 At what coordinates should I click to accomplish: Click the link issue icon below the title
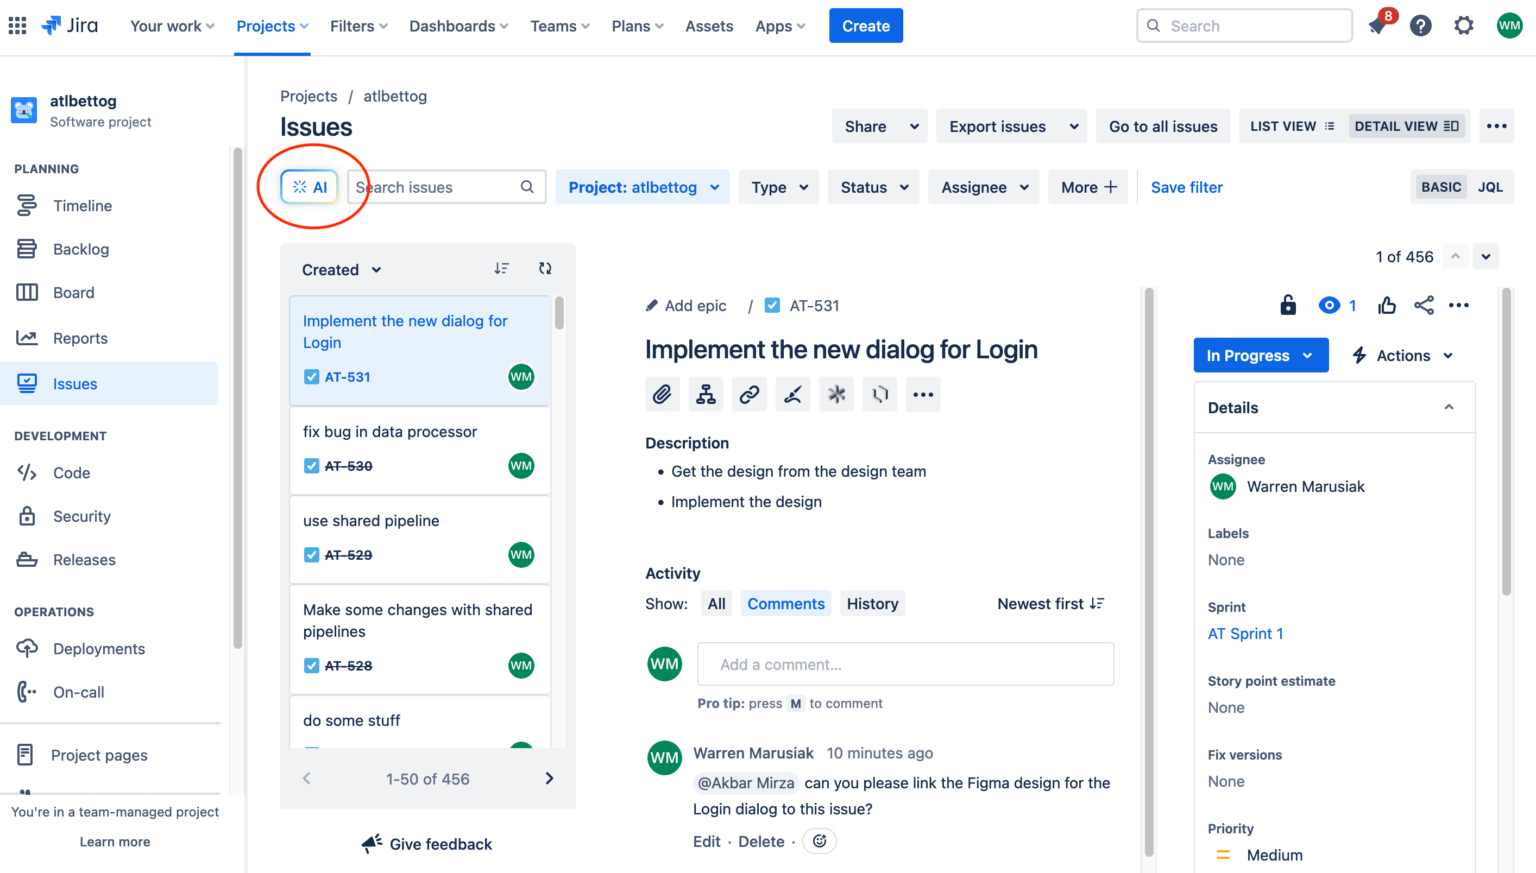[749, 394]
